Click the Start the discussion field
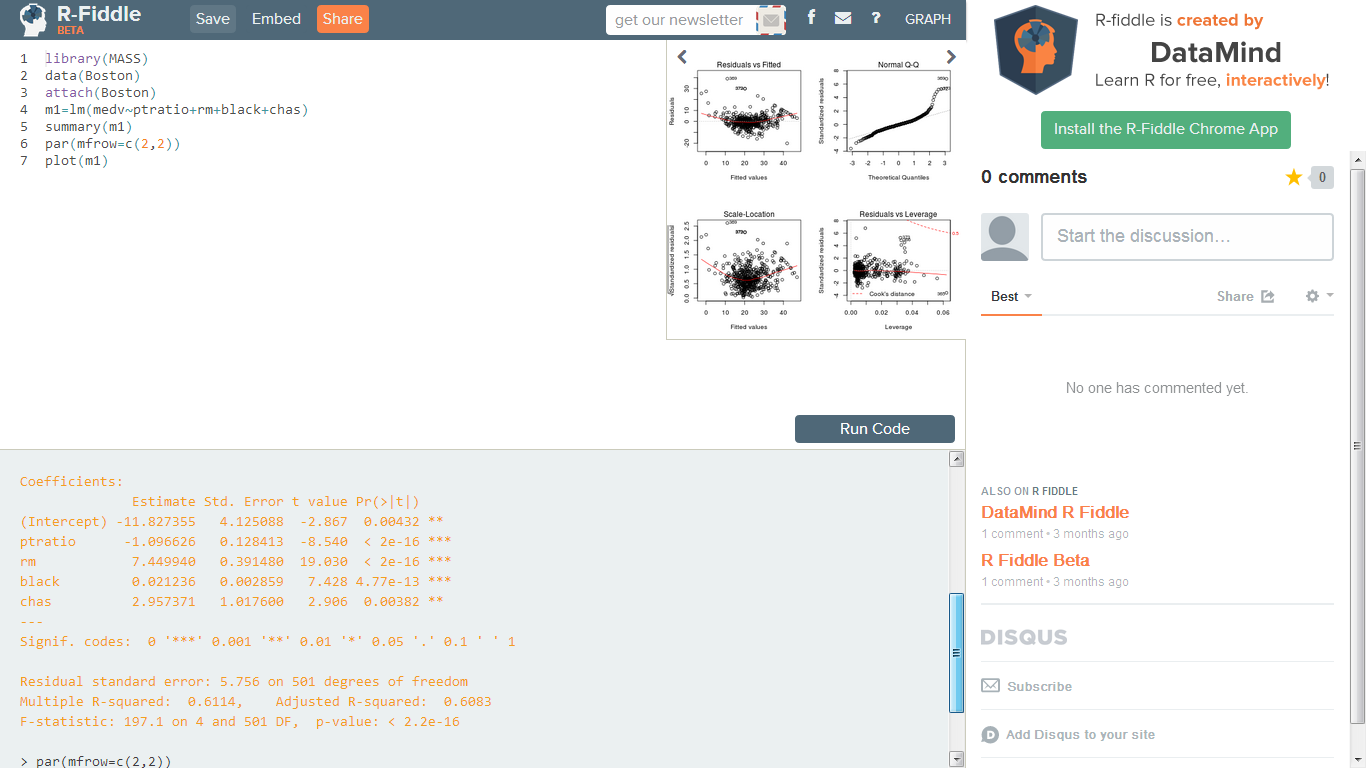 click(1187, 236)
